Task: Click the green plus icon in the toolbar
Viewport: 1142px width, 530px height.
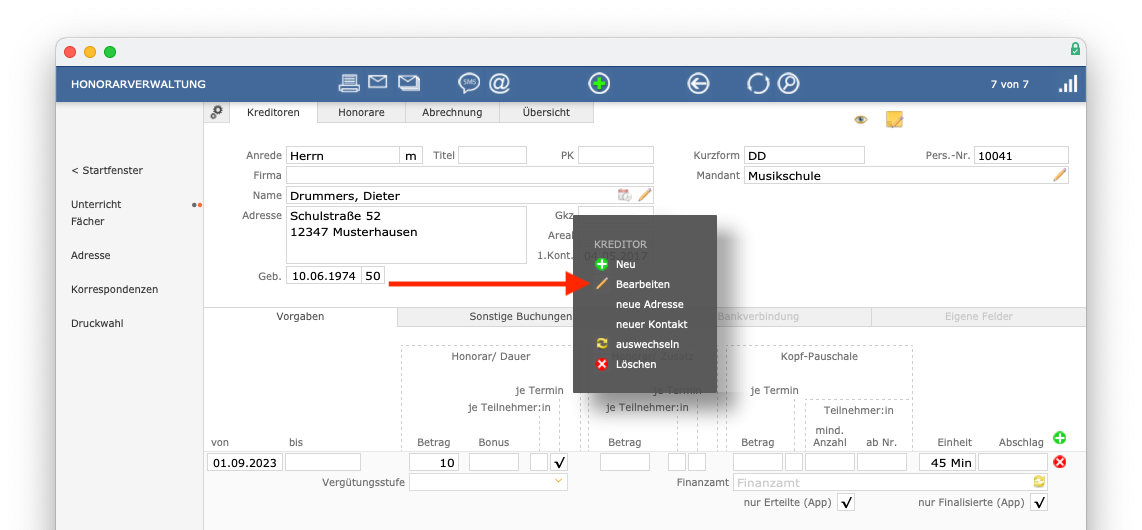Action: [x=599, y=84]
